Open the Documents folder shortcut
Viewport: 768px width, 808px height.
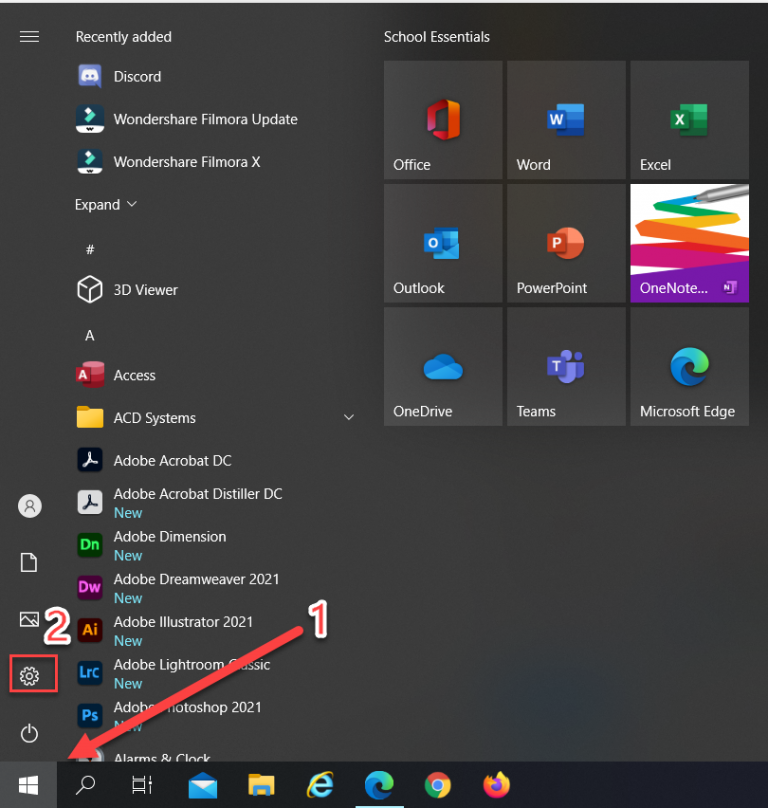[29, 563]
